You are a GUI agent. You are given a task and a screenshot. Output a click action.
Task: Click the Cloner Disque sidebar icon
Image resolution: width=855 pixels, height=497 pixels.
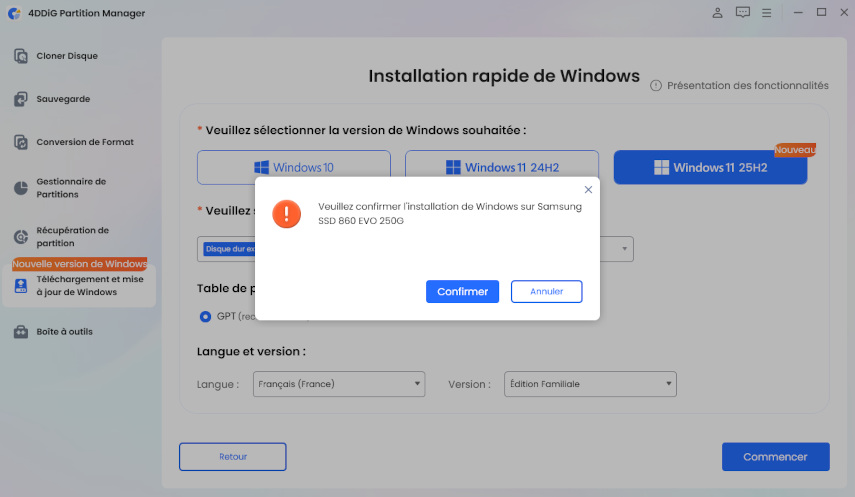point(21,56)
